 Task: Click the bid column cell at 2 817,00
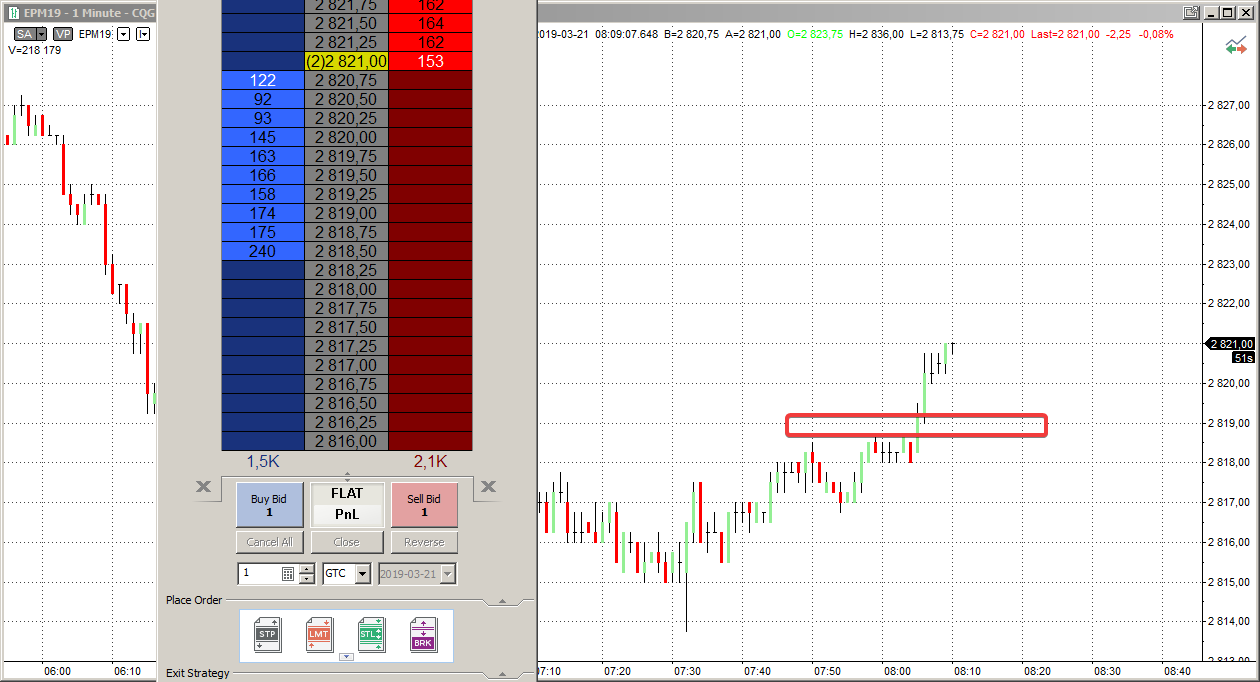(x=263, y=365)
